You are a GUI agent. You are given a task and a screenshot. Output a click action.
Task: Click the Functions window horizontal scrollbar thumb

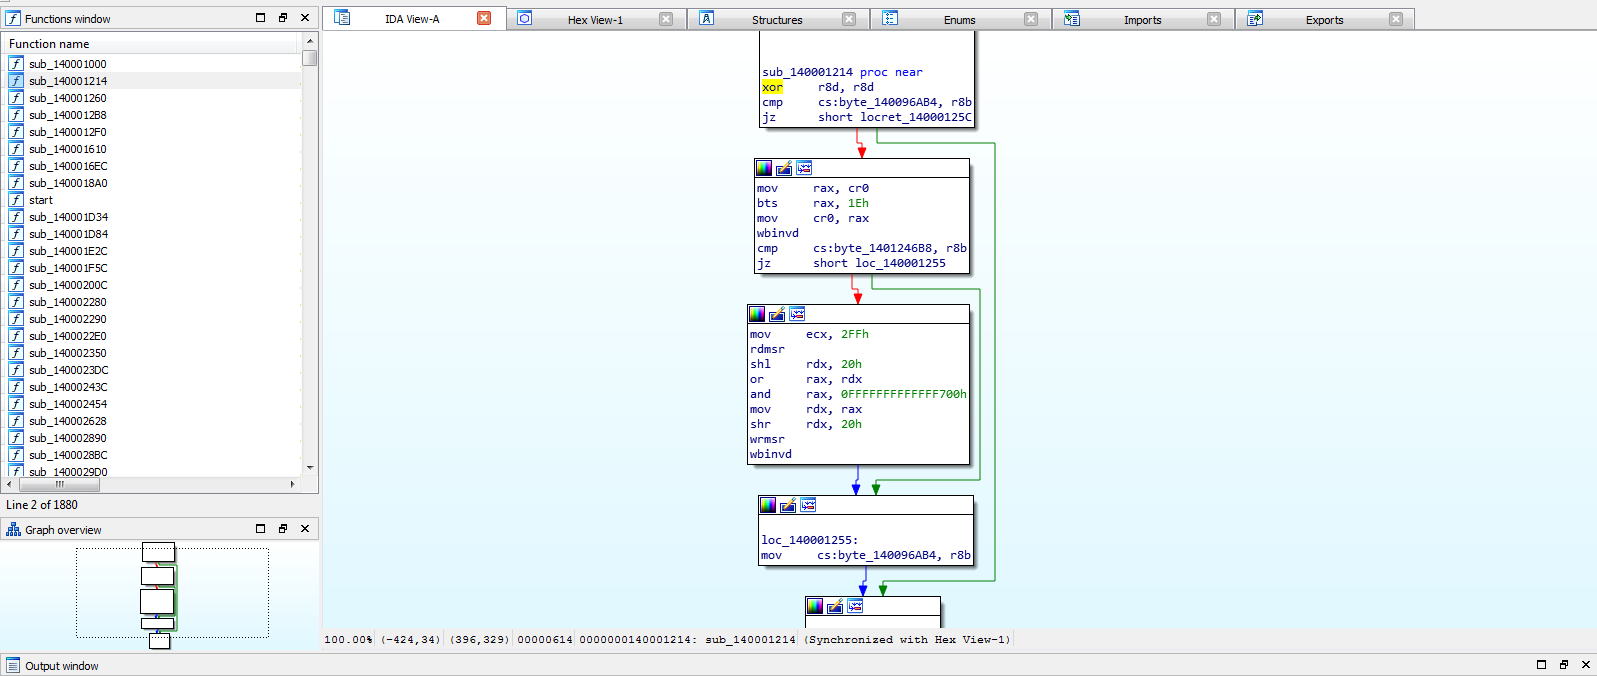point(59,484)
